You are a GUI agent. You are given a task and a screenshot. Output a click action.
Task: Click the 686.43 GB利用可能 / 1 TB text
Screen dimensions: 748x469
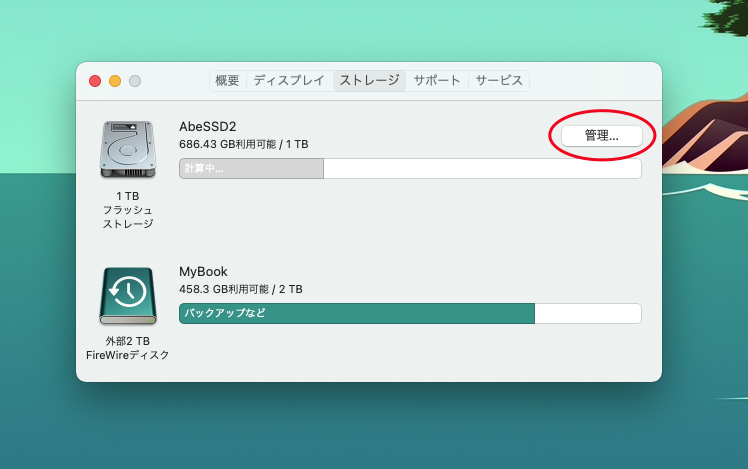pos(244,144)
